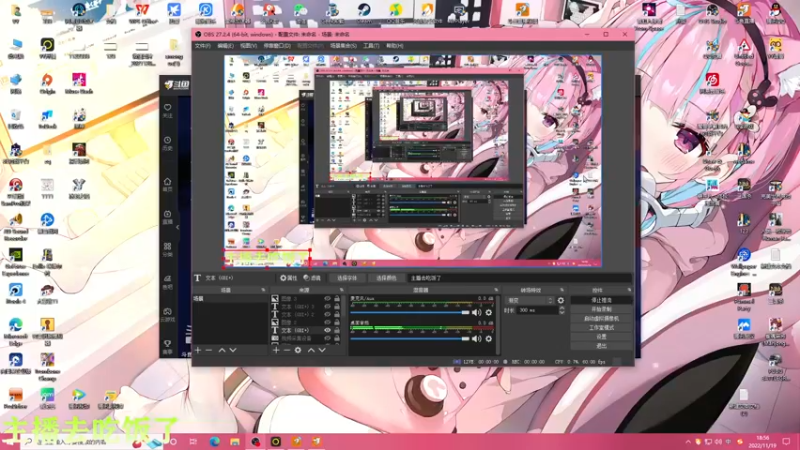Open source properties gear under sources list

point(298,350)
